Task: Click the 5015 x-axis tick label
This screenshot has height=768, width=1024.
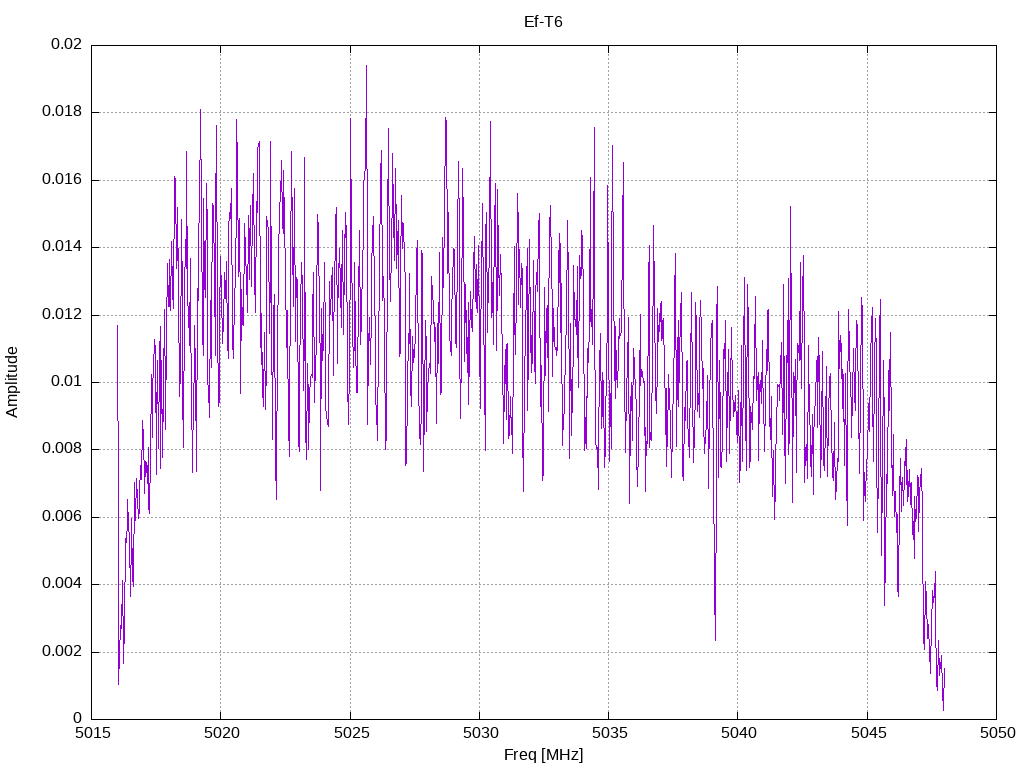Action: (92, 733)
